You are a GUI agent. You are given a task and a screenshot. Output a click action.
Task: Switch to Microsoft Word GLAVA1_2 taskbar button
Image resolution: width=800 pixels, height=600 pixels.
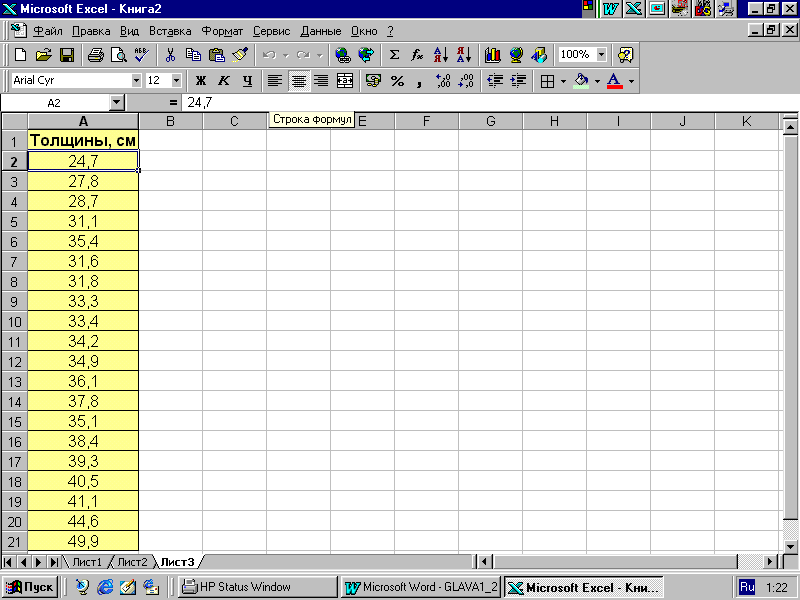(420, 587)
